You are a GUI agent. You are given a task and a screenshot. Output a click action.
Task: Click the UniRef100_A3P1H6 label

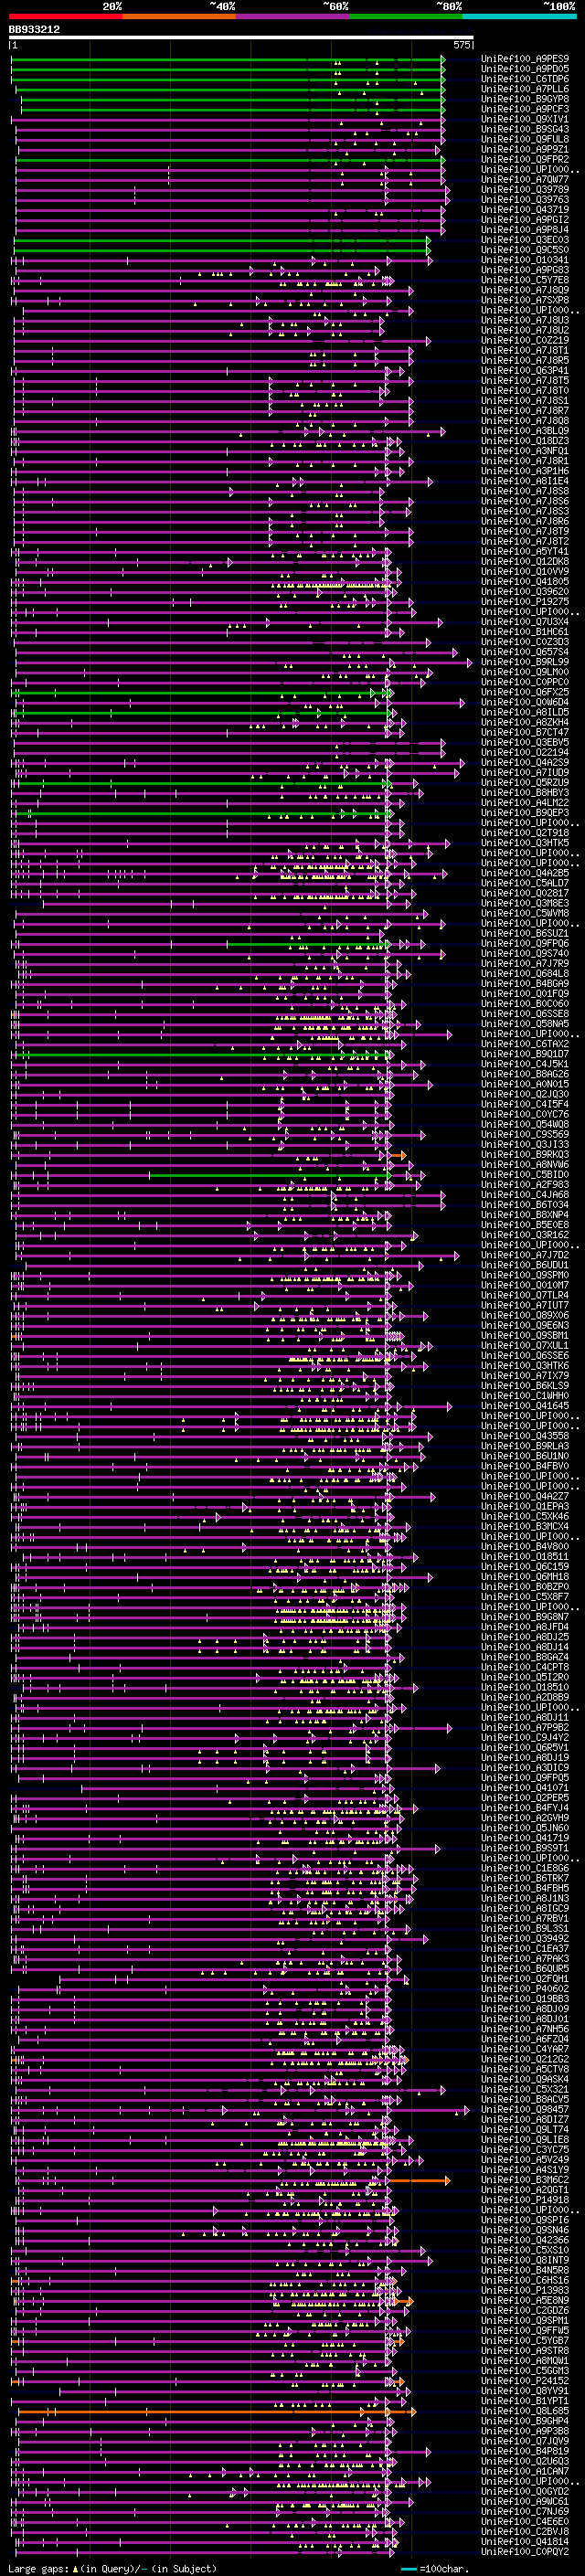coord(524,471)
